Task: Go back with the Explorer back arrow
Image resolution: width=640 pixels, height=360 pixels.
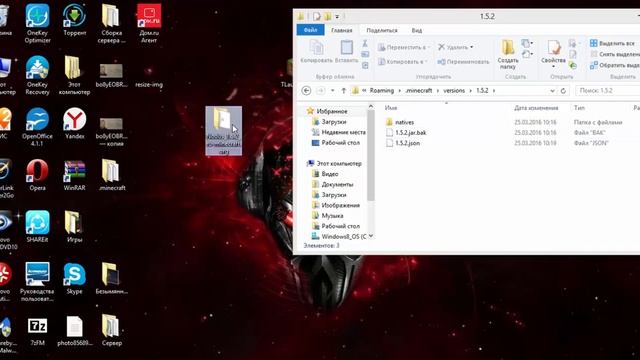Action: 306,91
